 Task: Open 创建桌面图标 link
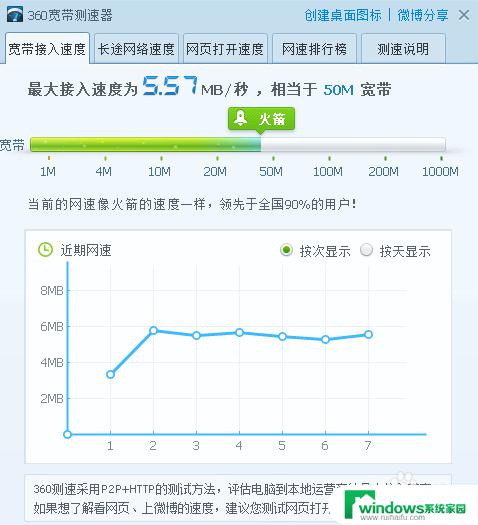(x=343, y=15)
